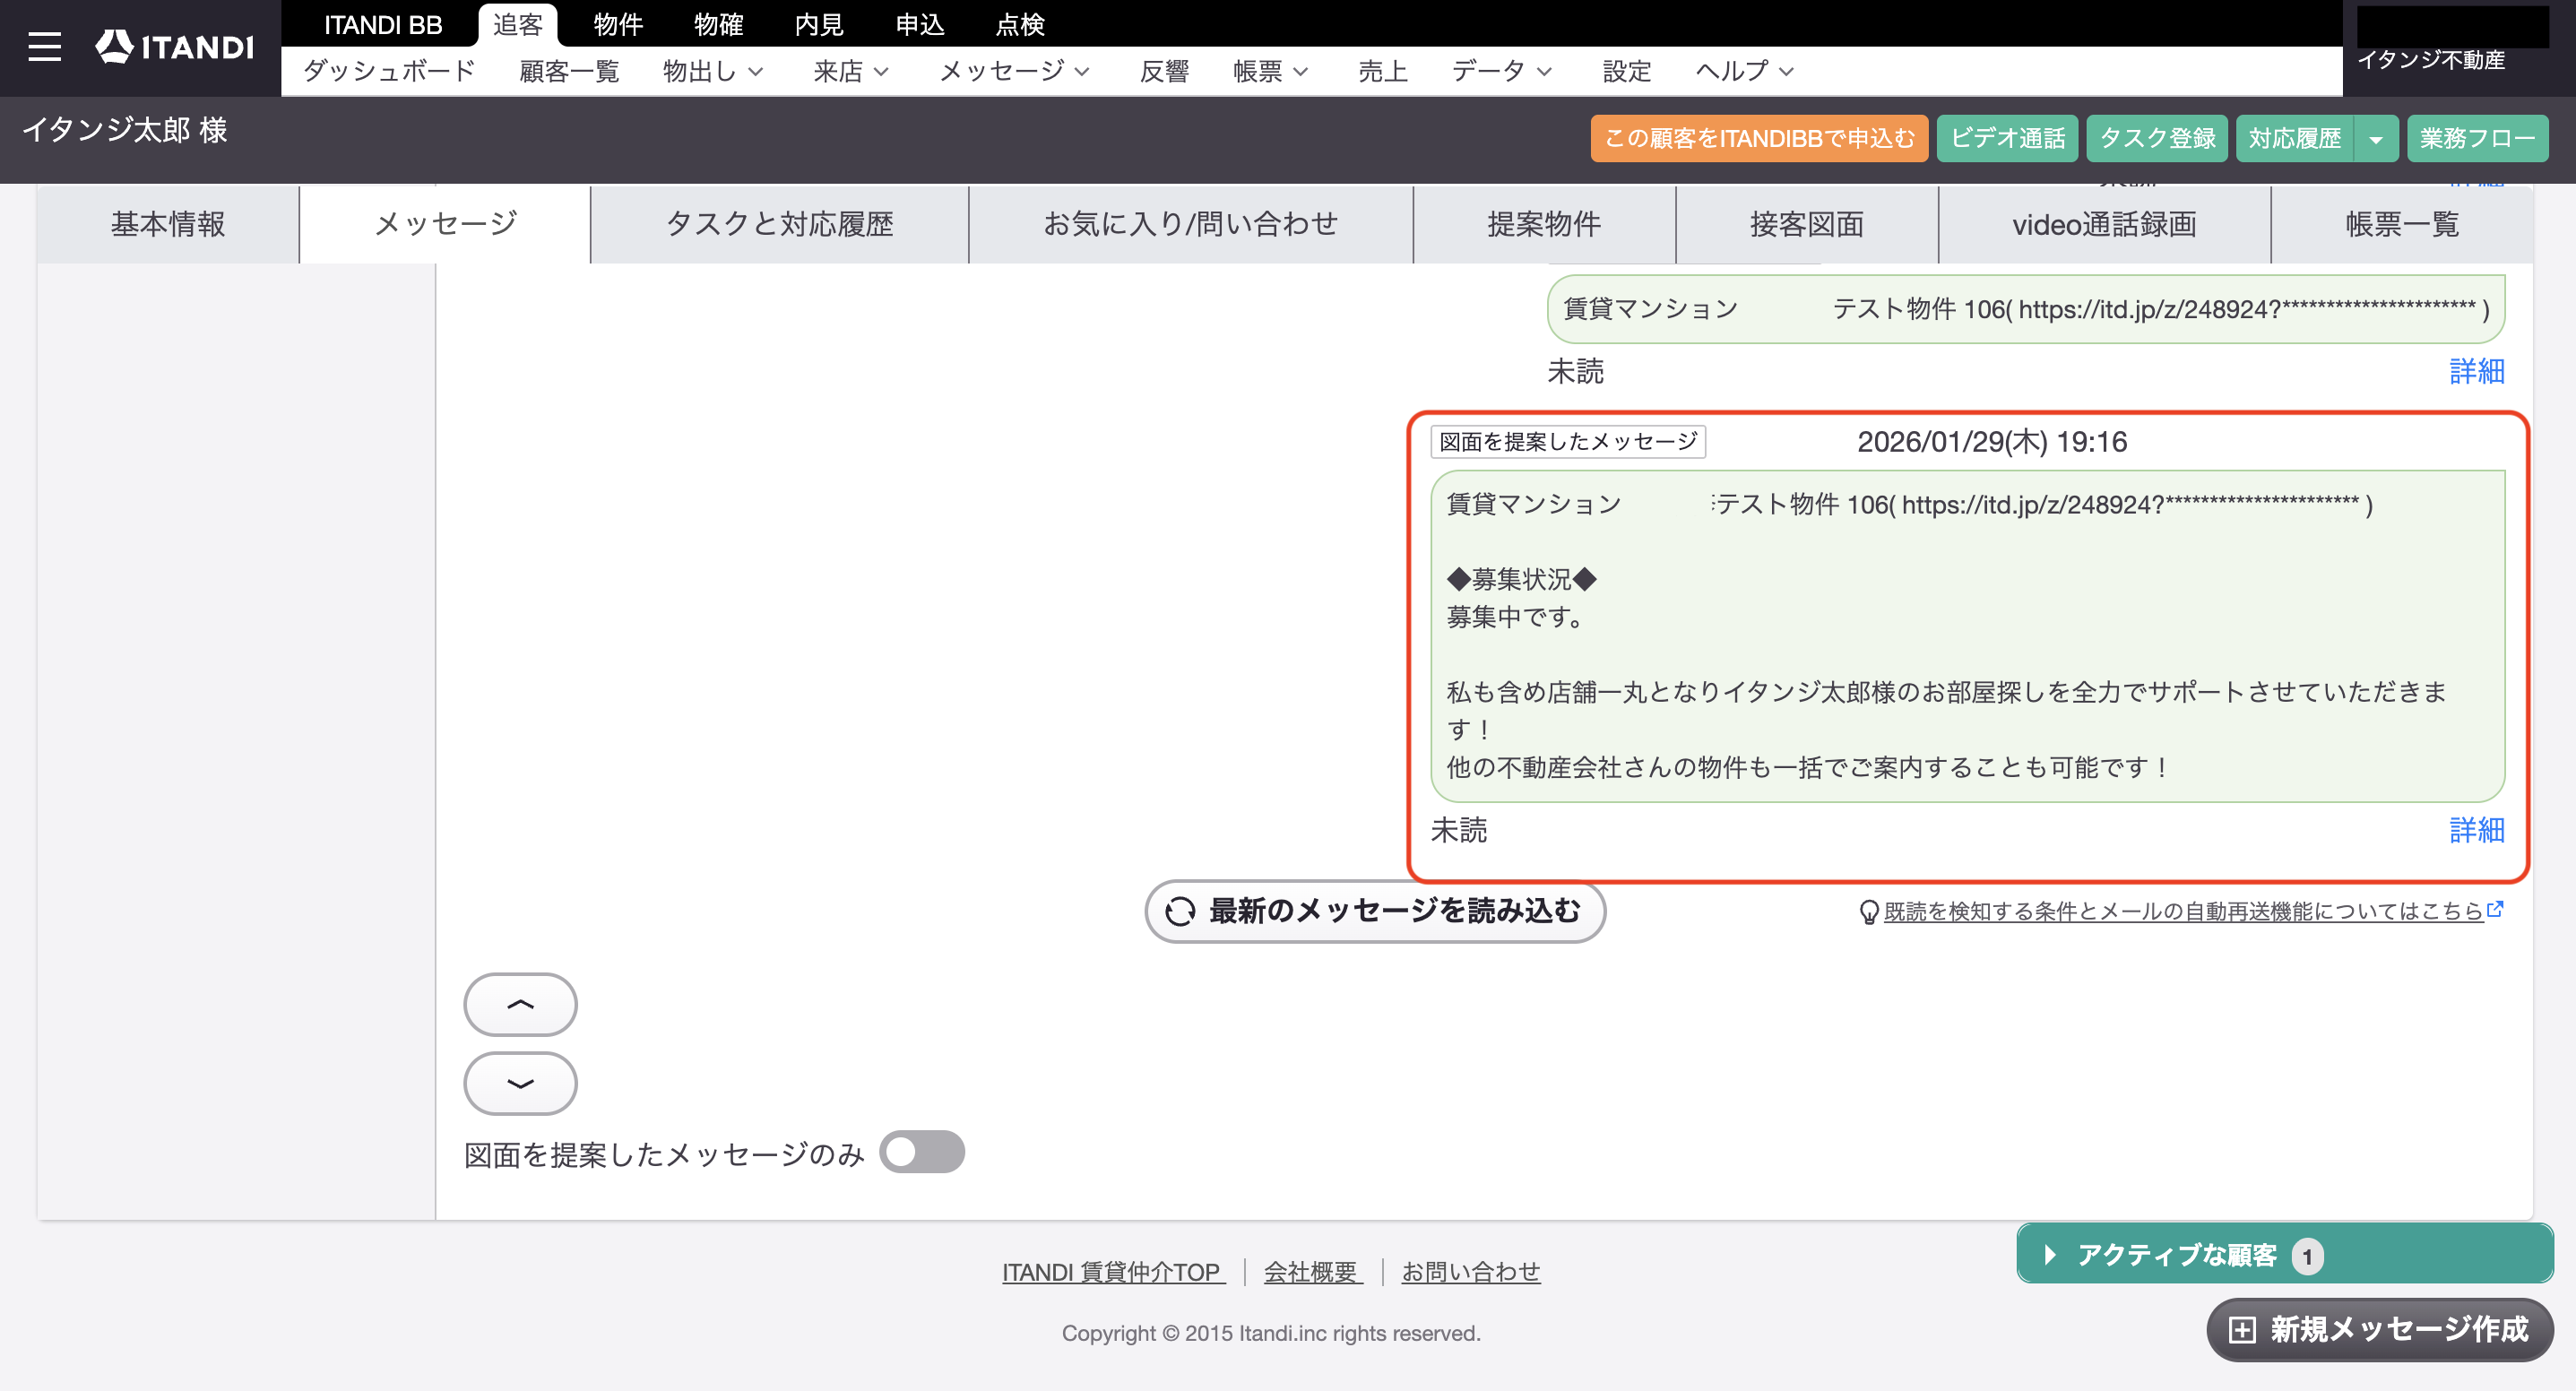This screenshot has width=2576, height=1391.
Task: Open 設定 in navigation
Action: (x=1626, y=71)
